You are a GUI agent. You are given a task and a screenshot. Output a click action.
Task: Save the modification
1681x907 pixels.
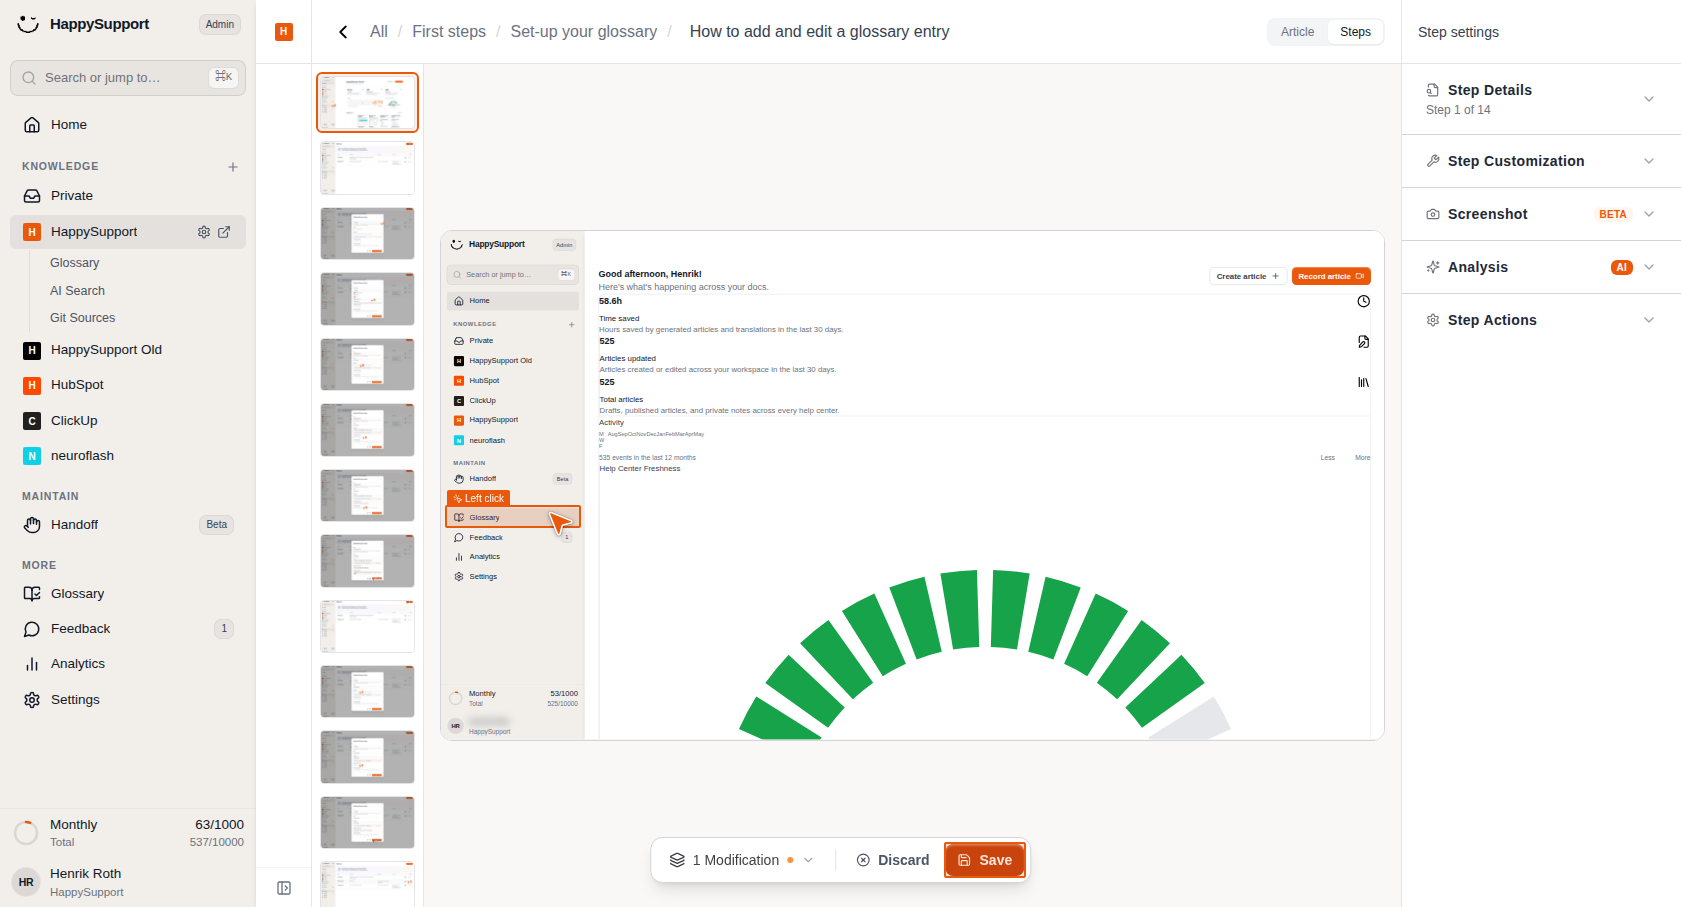point(985,860)
